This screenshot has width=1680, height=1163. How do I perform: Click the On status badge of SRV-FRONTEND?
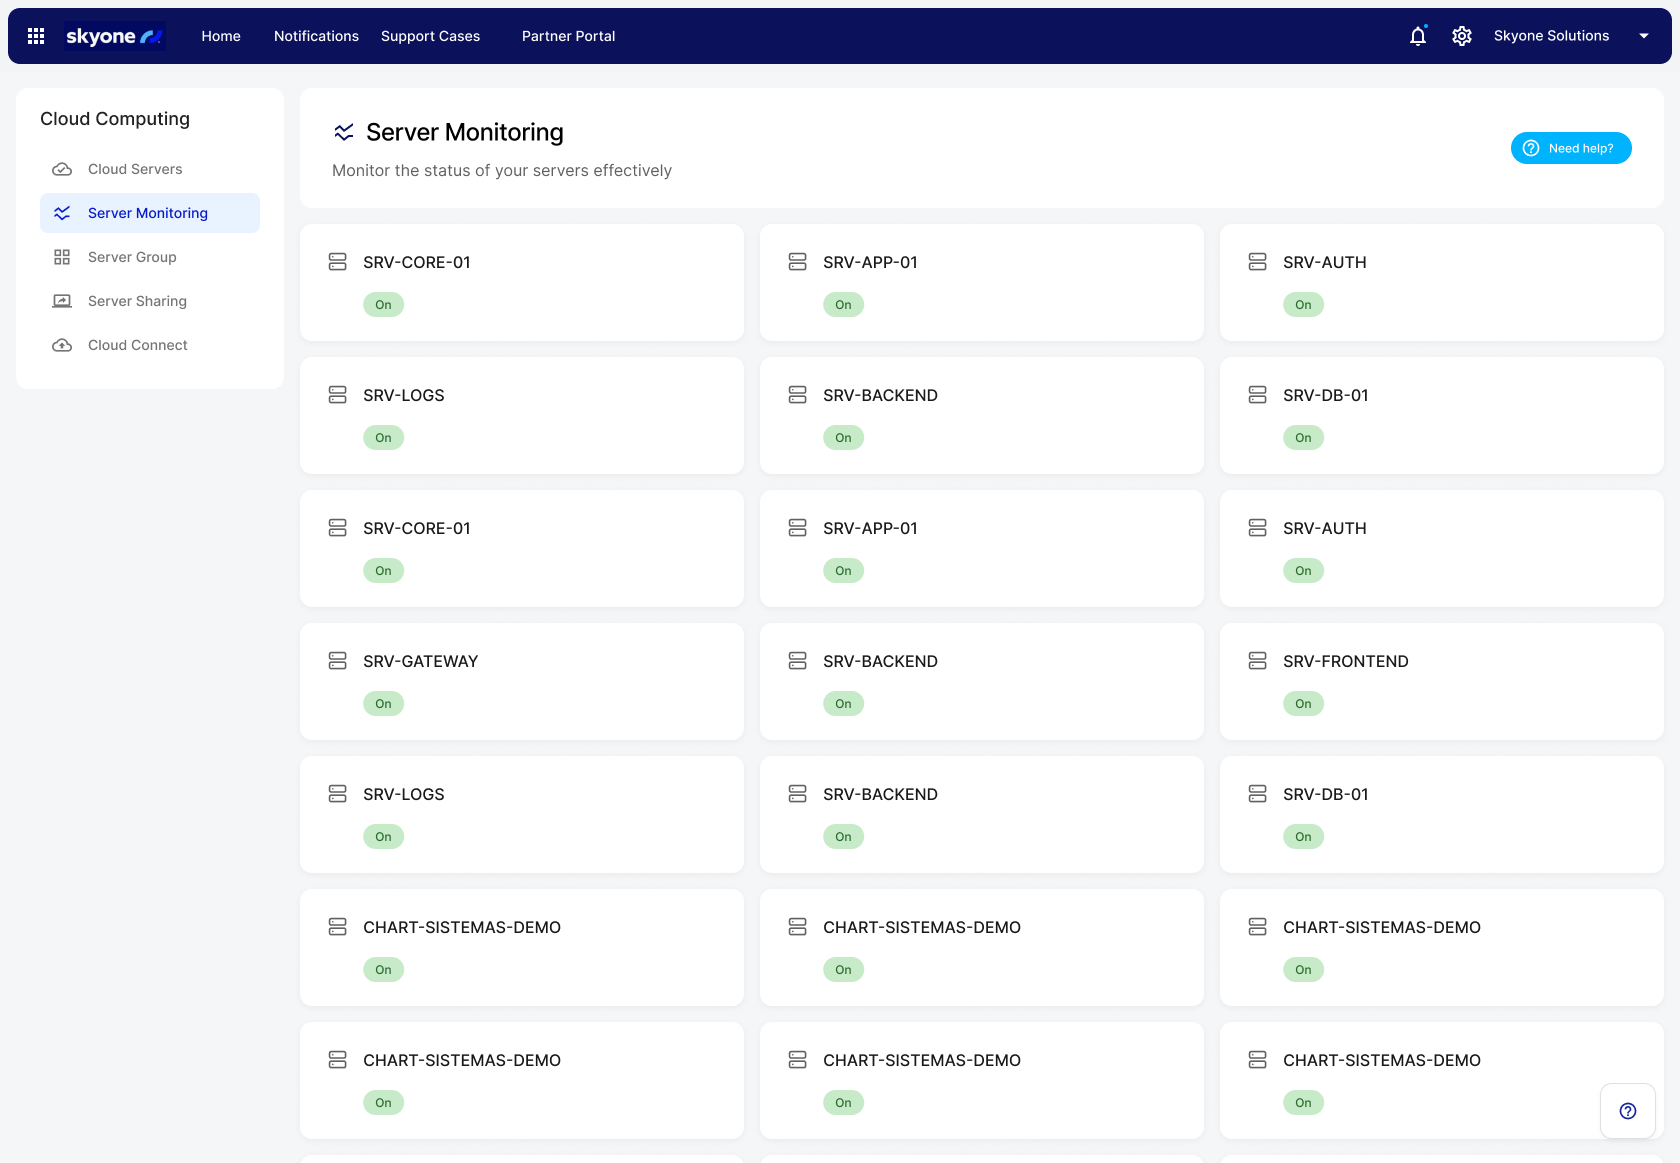[x=1303, y=704]
